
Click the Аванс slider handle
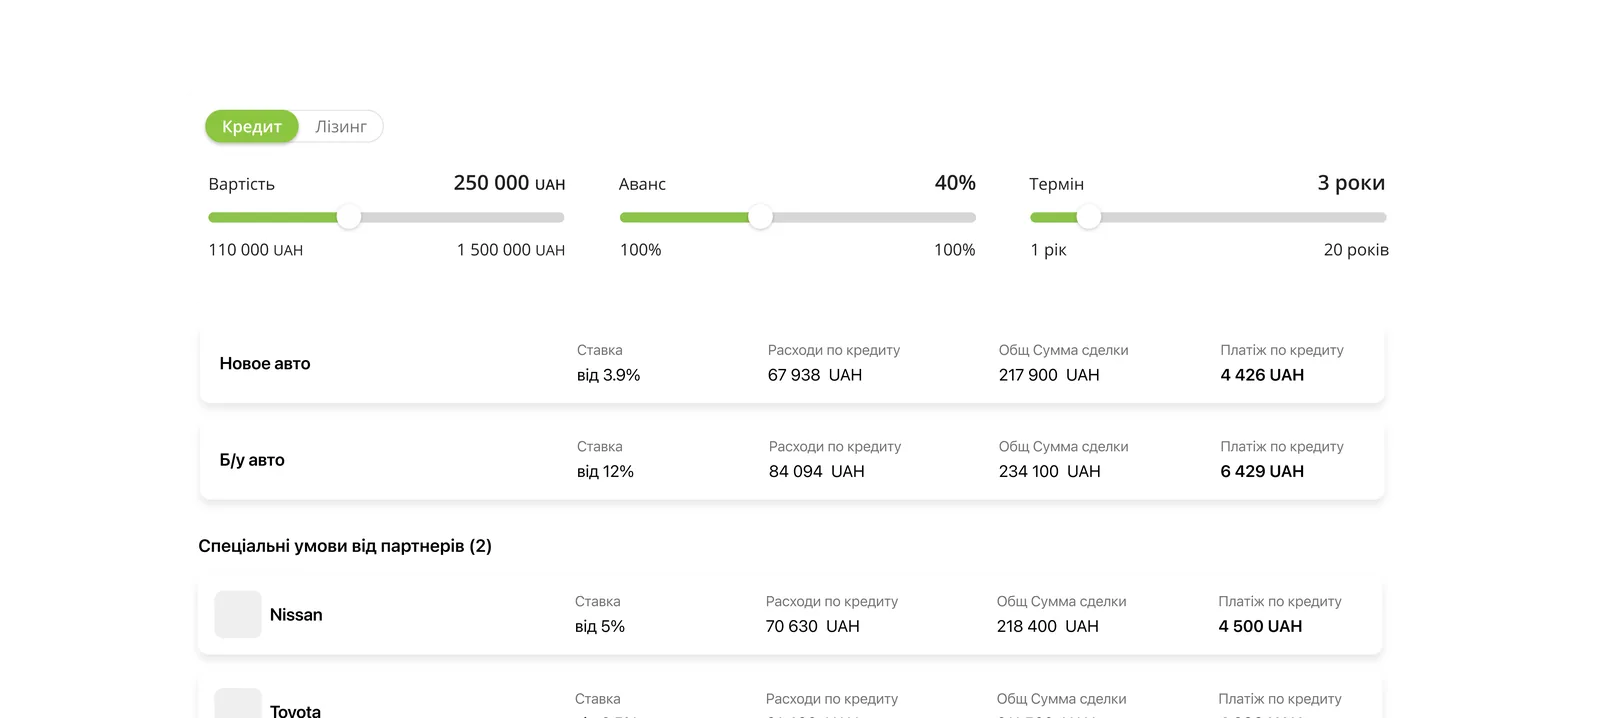[761, 217]
